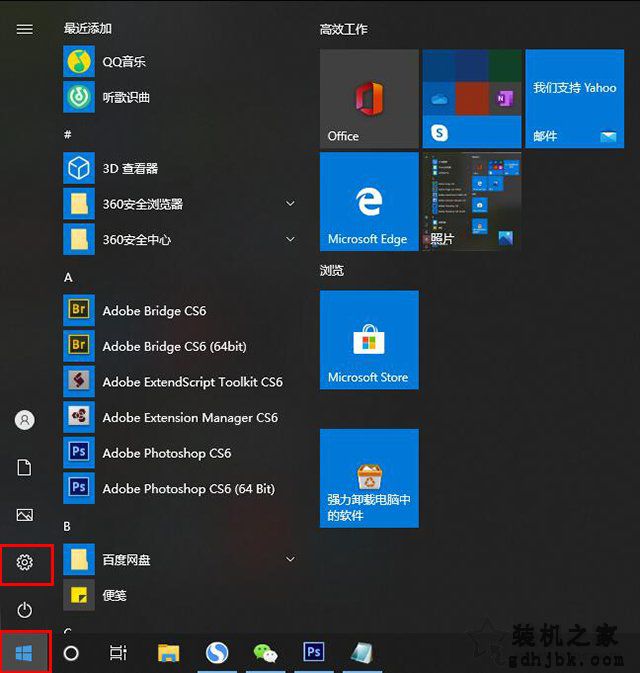Open the Microsoft Edge tile
This screenshot has height=673, width=640.
click(369, 202)
